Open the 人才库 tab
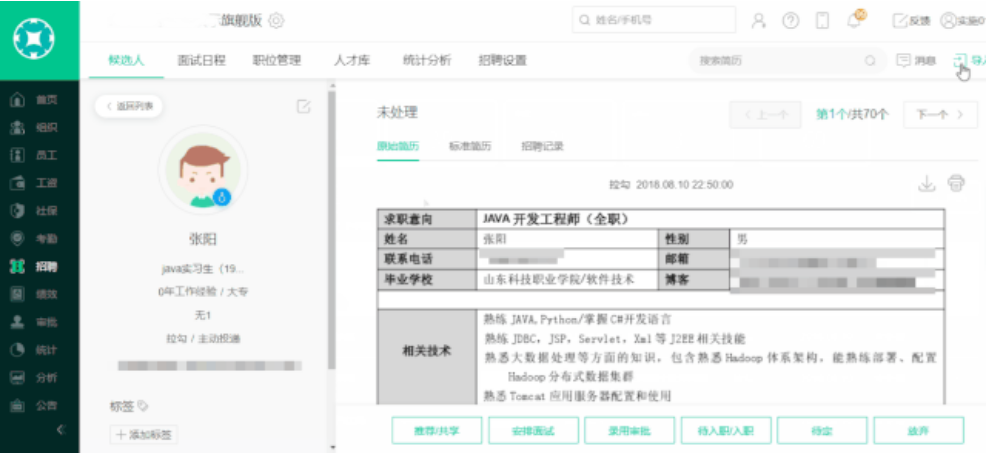Image resolution: width=989 pixels, height=453 pixels. tap(352, 60)
